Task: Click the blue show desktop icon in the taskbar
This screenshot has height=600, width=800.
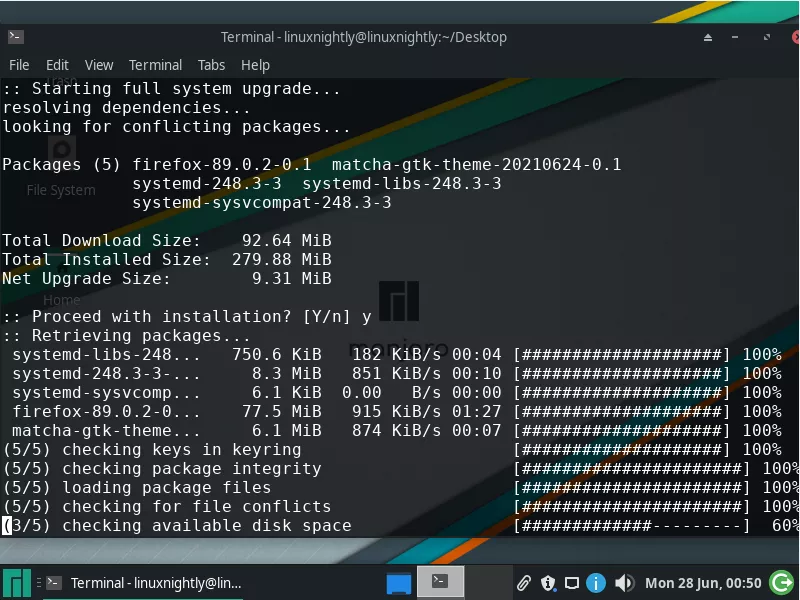Action: tap(399, 583)
